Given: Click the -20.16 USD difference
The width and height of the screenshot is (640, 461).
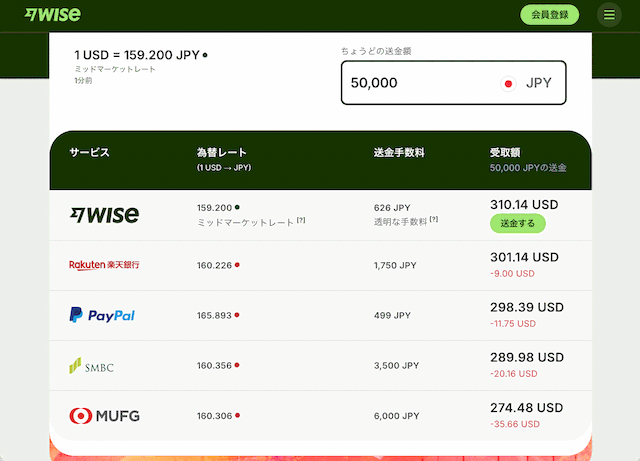Looking at the screenshot, I should 513,374.
